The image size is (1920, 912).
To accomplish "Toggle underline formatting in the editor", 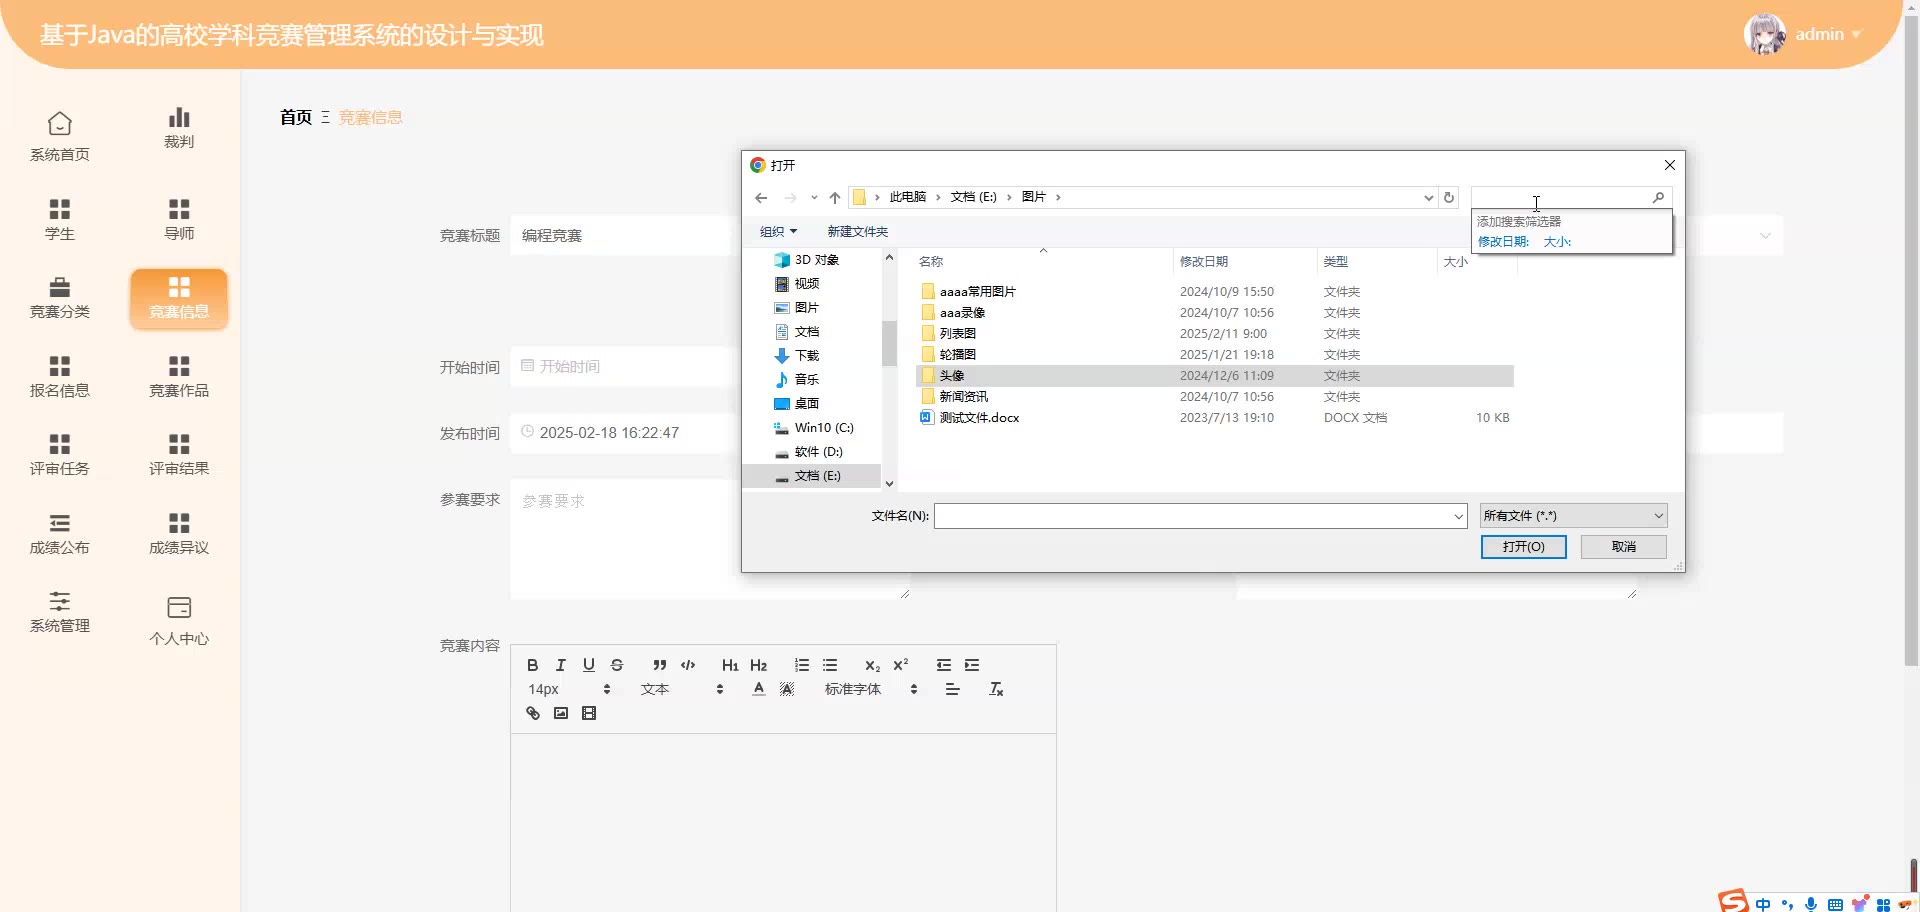I will click(x=589, y=665).
